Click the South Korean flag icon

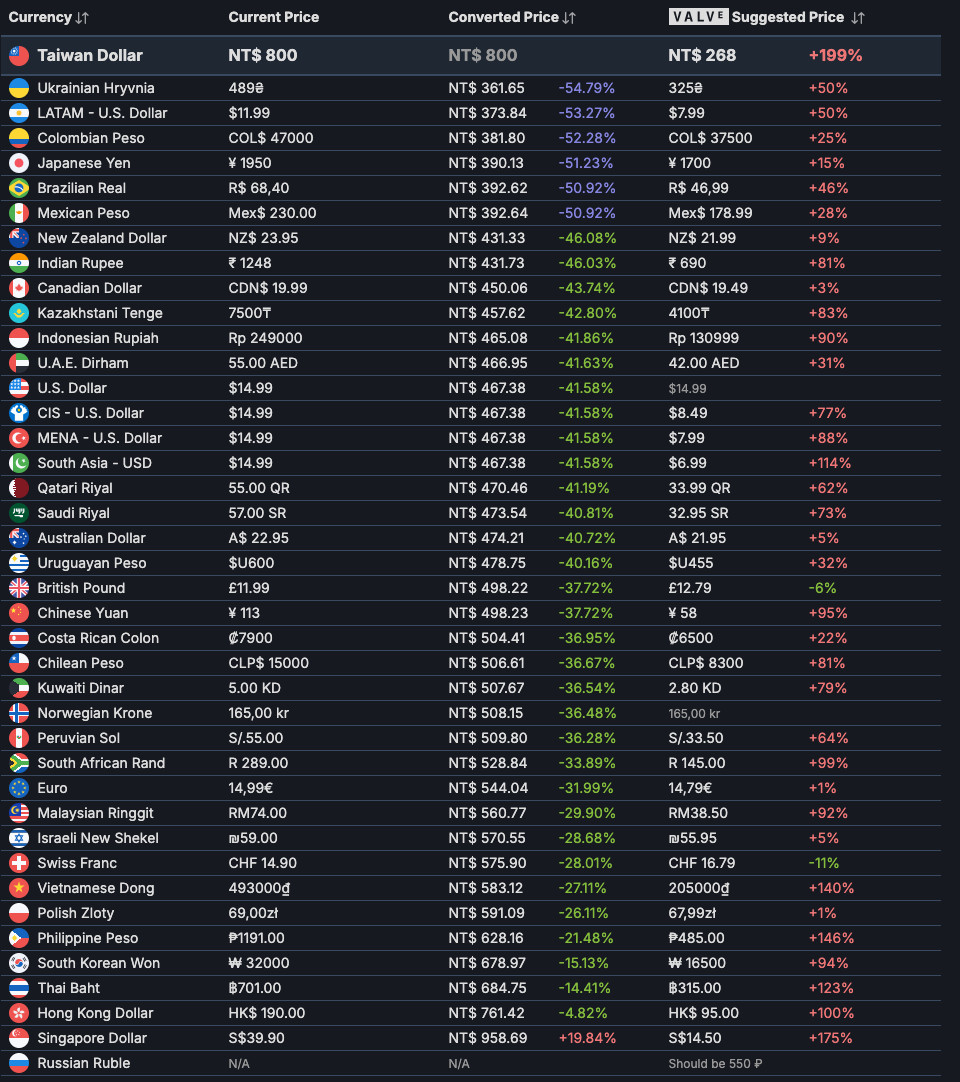point(19,963)
